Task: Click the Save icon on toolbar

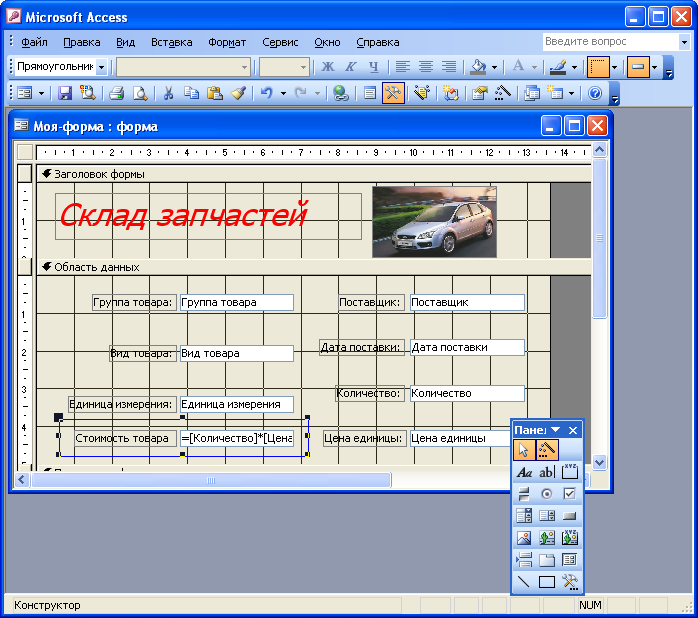Action: tap(65, 93)
